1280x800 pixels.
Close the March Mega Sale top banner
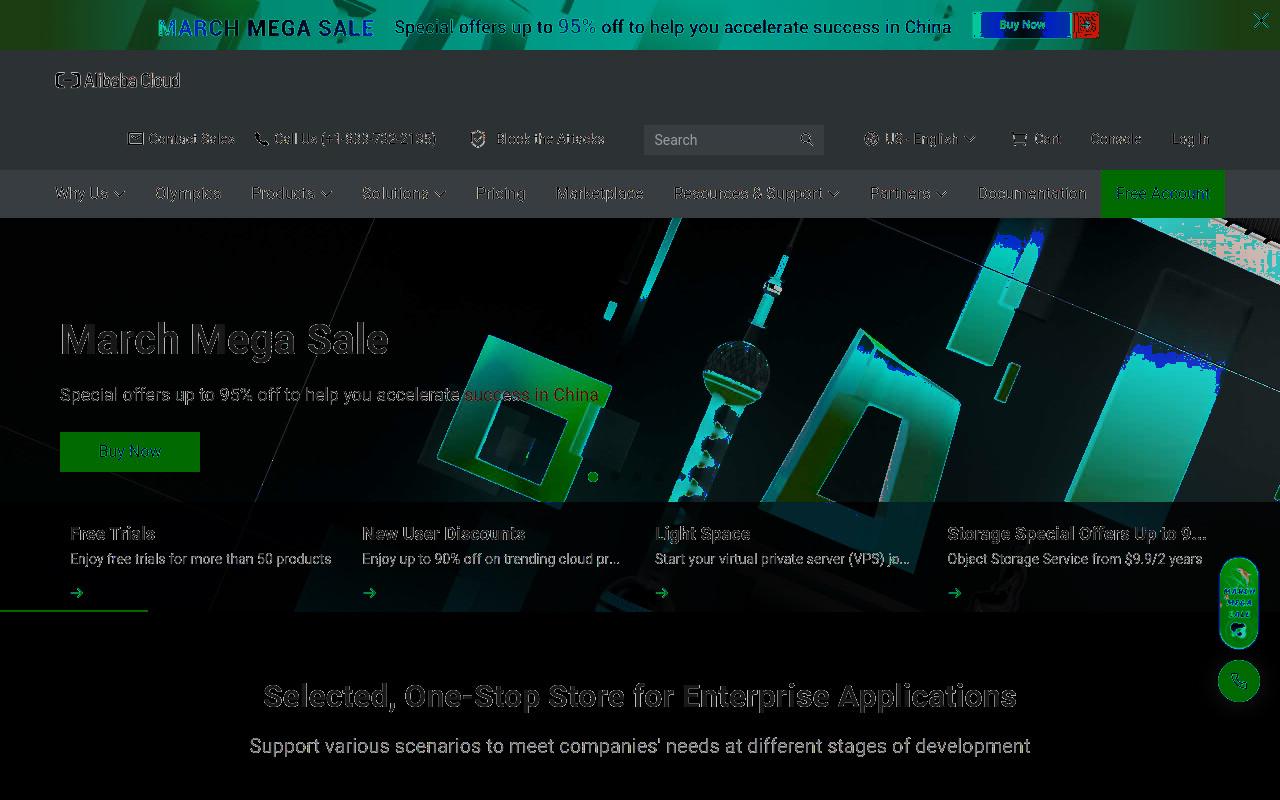pos(1260,20)
